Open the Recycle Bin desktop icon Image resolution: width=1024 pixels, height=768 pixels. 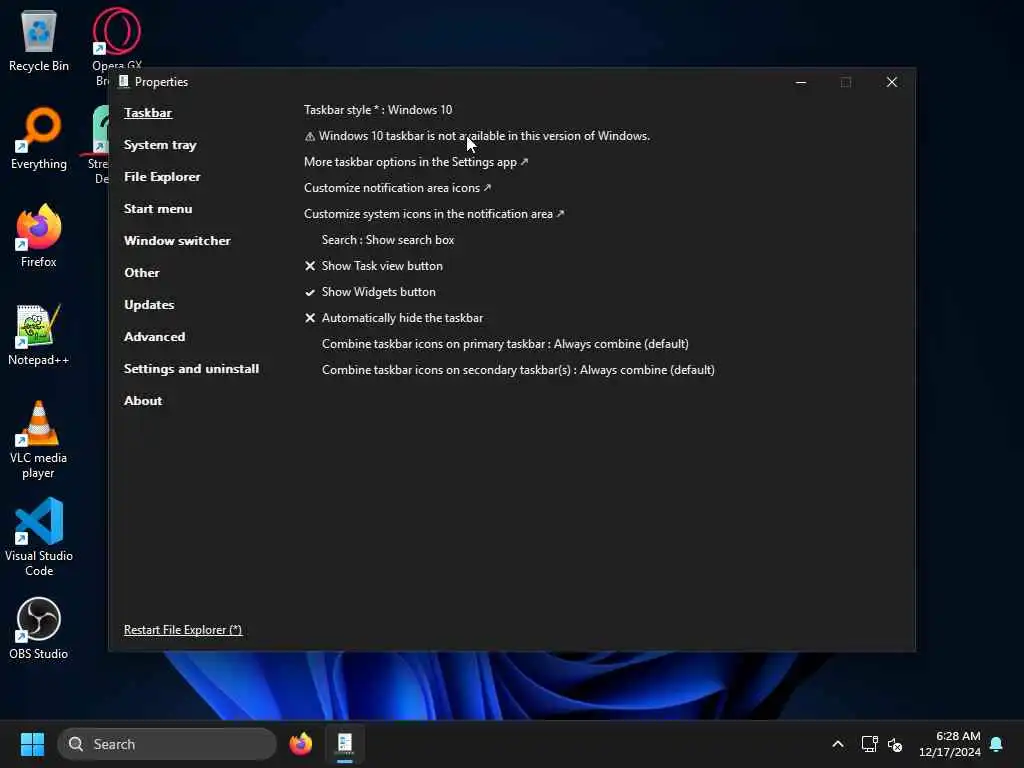click(39, 40)
